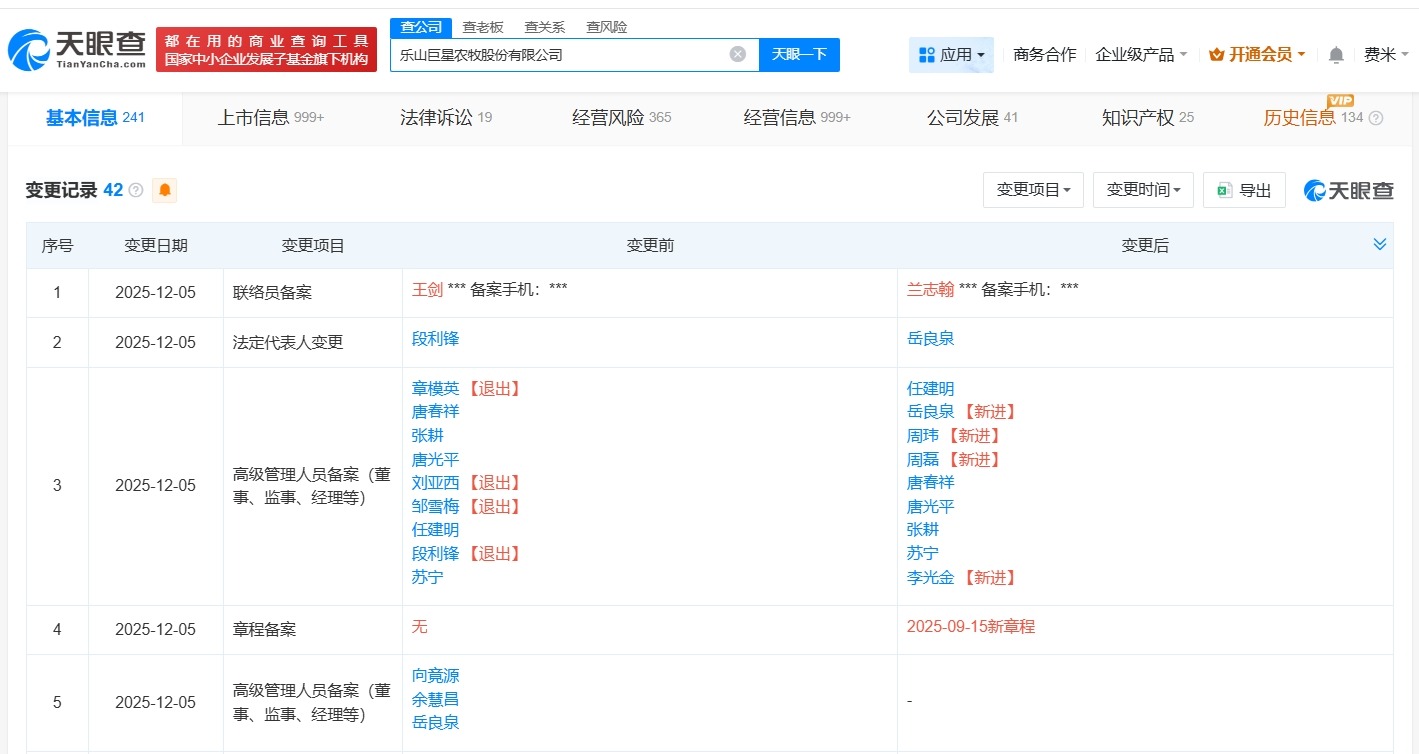Viewport: 1419px width, 754px height.
Task: Open the 变更项目 filter dropdown
Action: [1033, 190]
